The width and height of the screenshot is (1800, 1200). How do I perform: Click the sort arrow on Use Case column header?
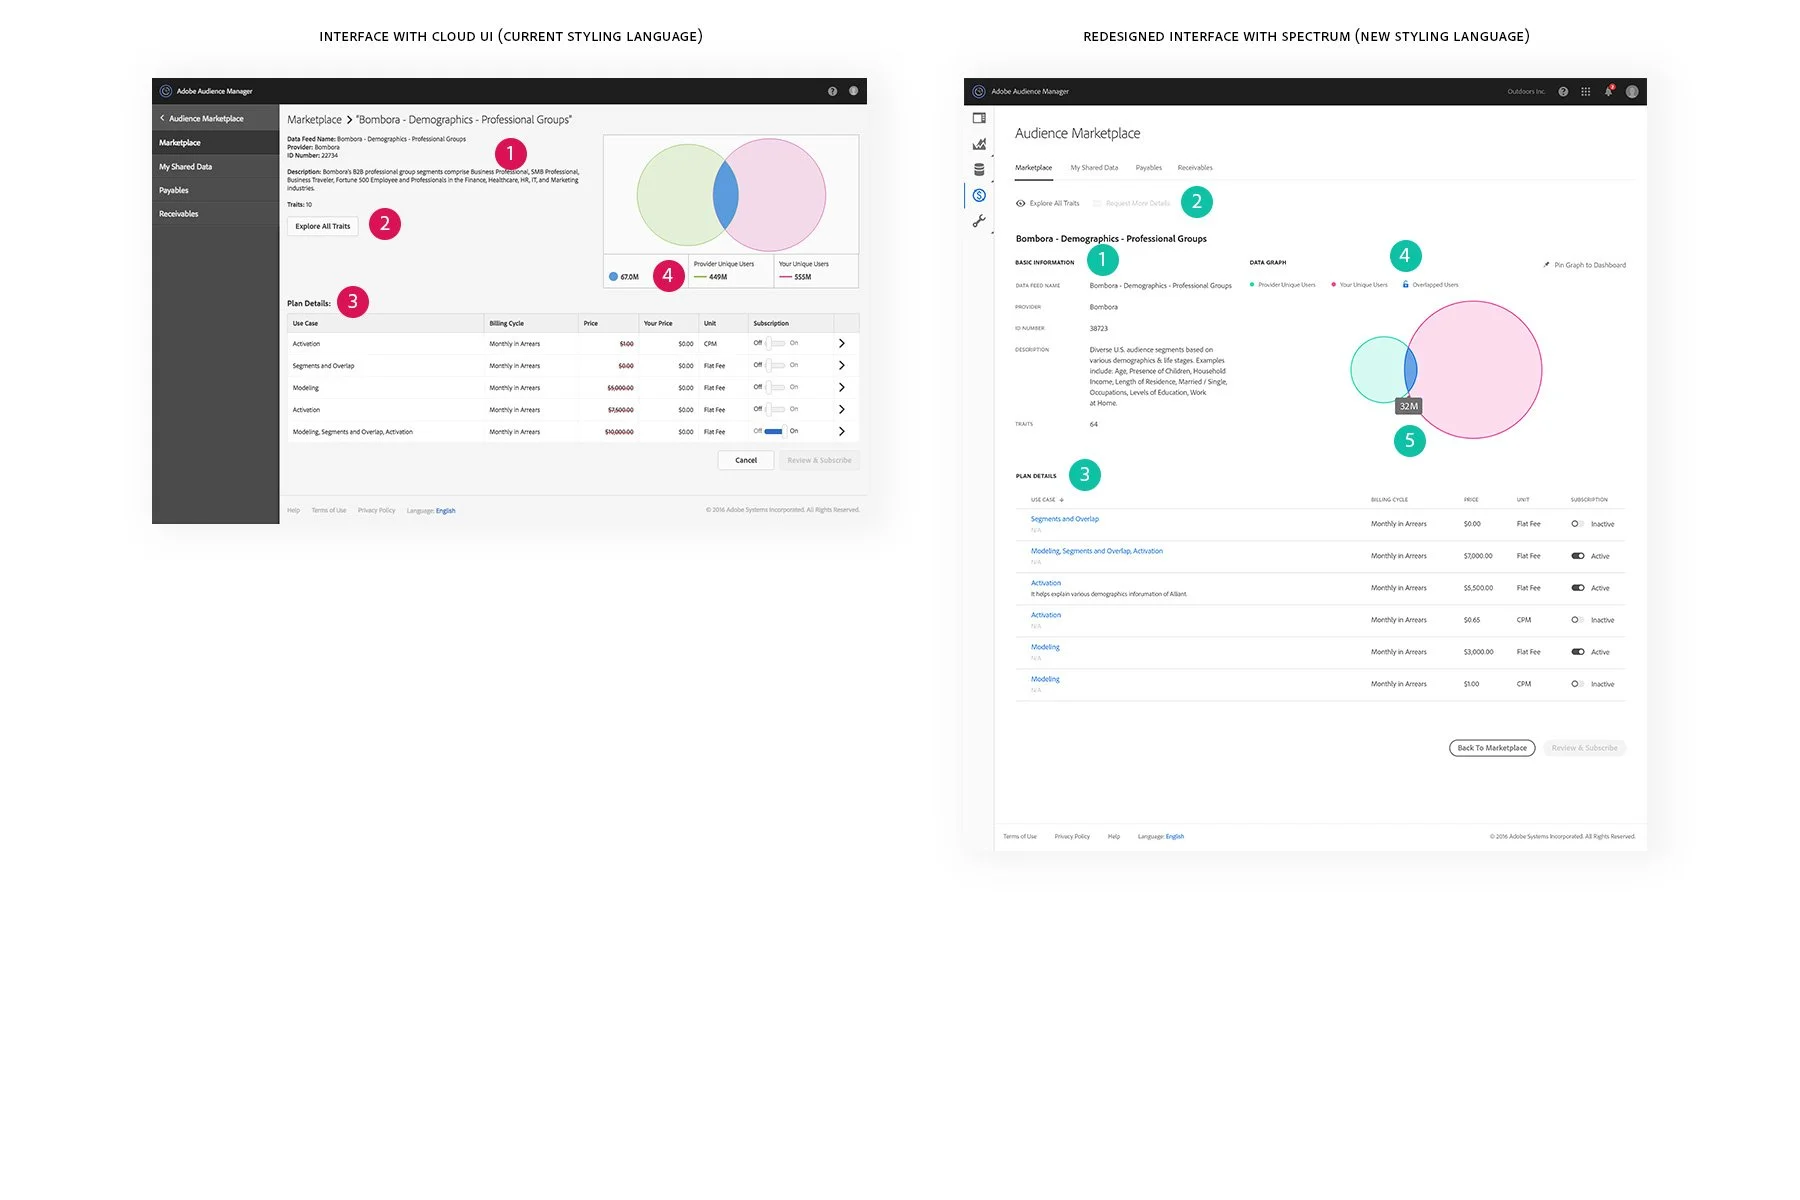click(1062, 499)
